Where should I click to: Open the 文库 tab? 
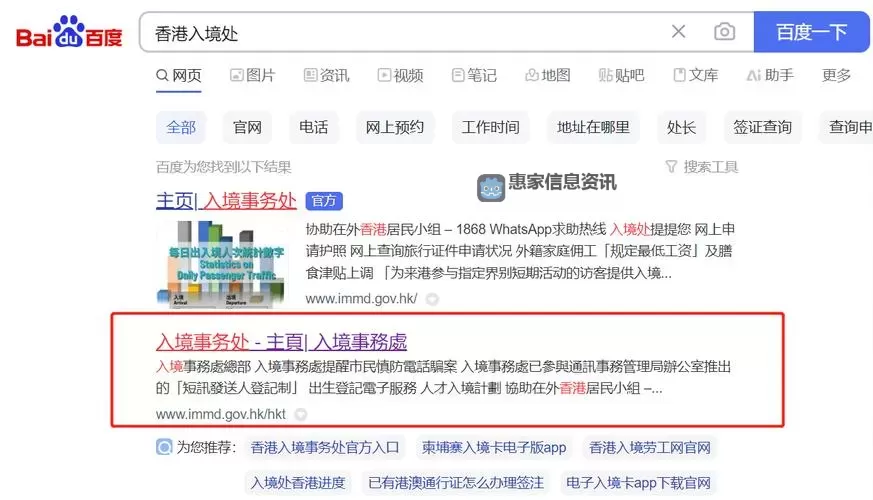click(695, 75)
